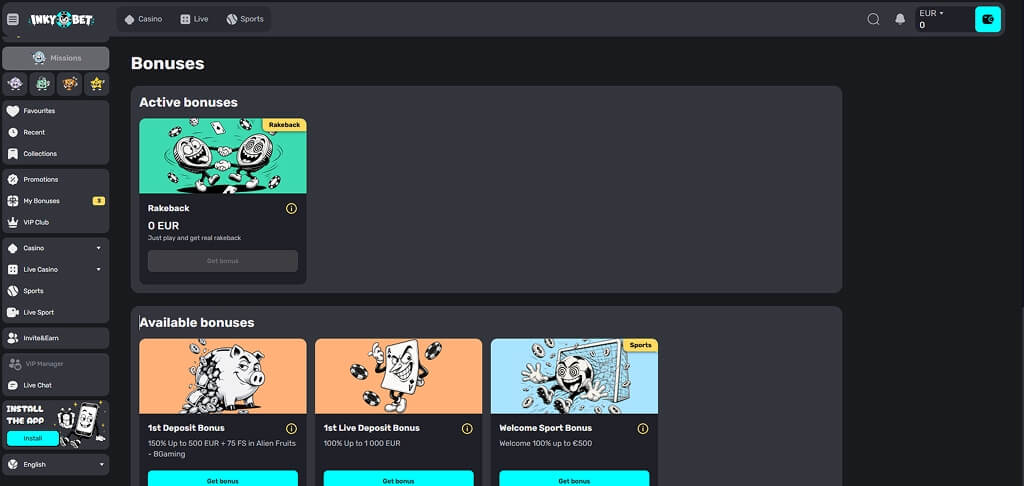
Task: Open Invite&Earn in the sidebar
Action: click(56, 338)
